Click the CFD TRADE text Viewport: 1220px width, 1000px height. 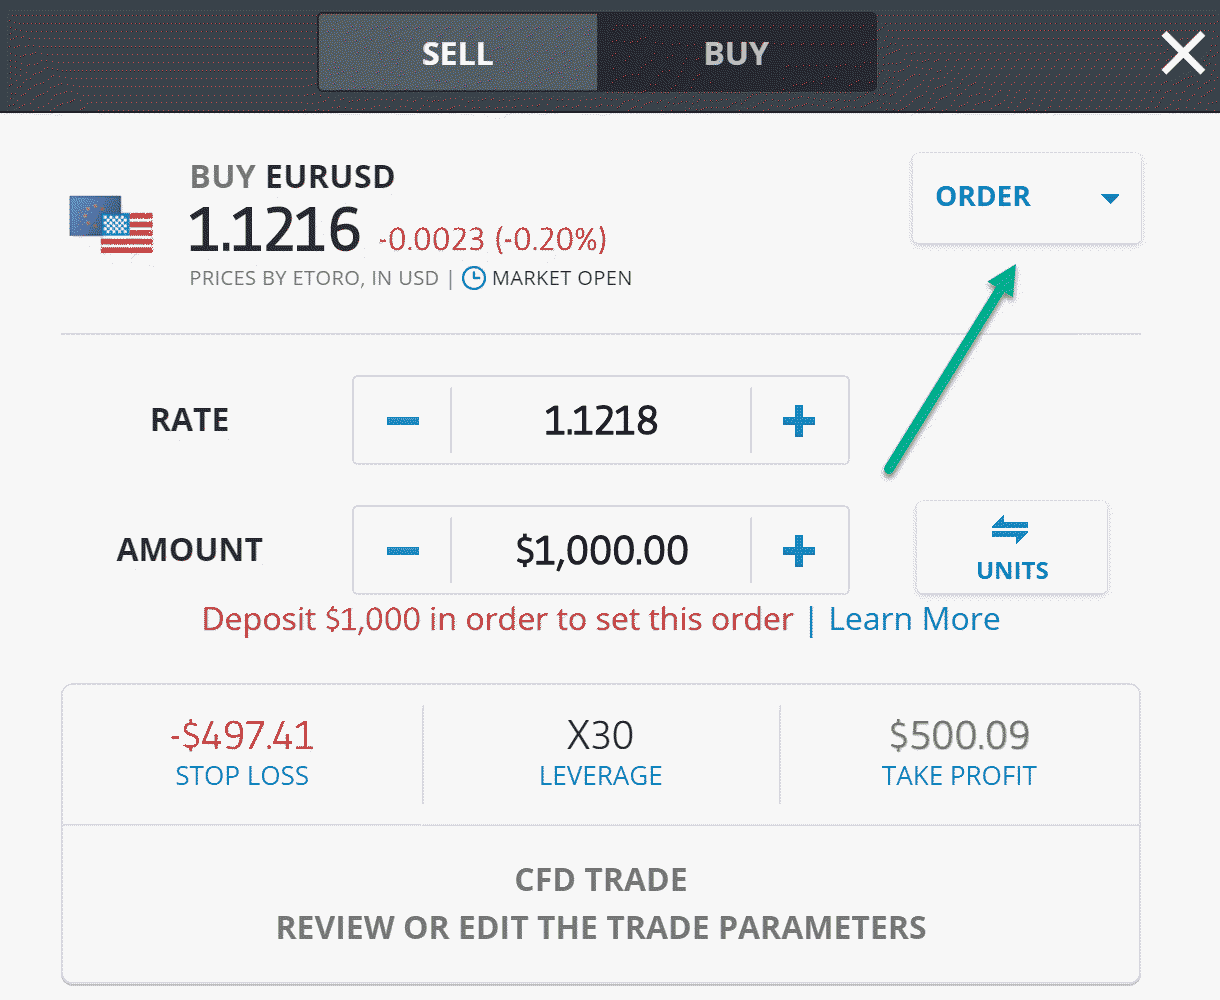601,880
